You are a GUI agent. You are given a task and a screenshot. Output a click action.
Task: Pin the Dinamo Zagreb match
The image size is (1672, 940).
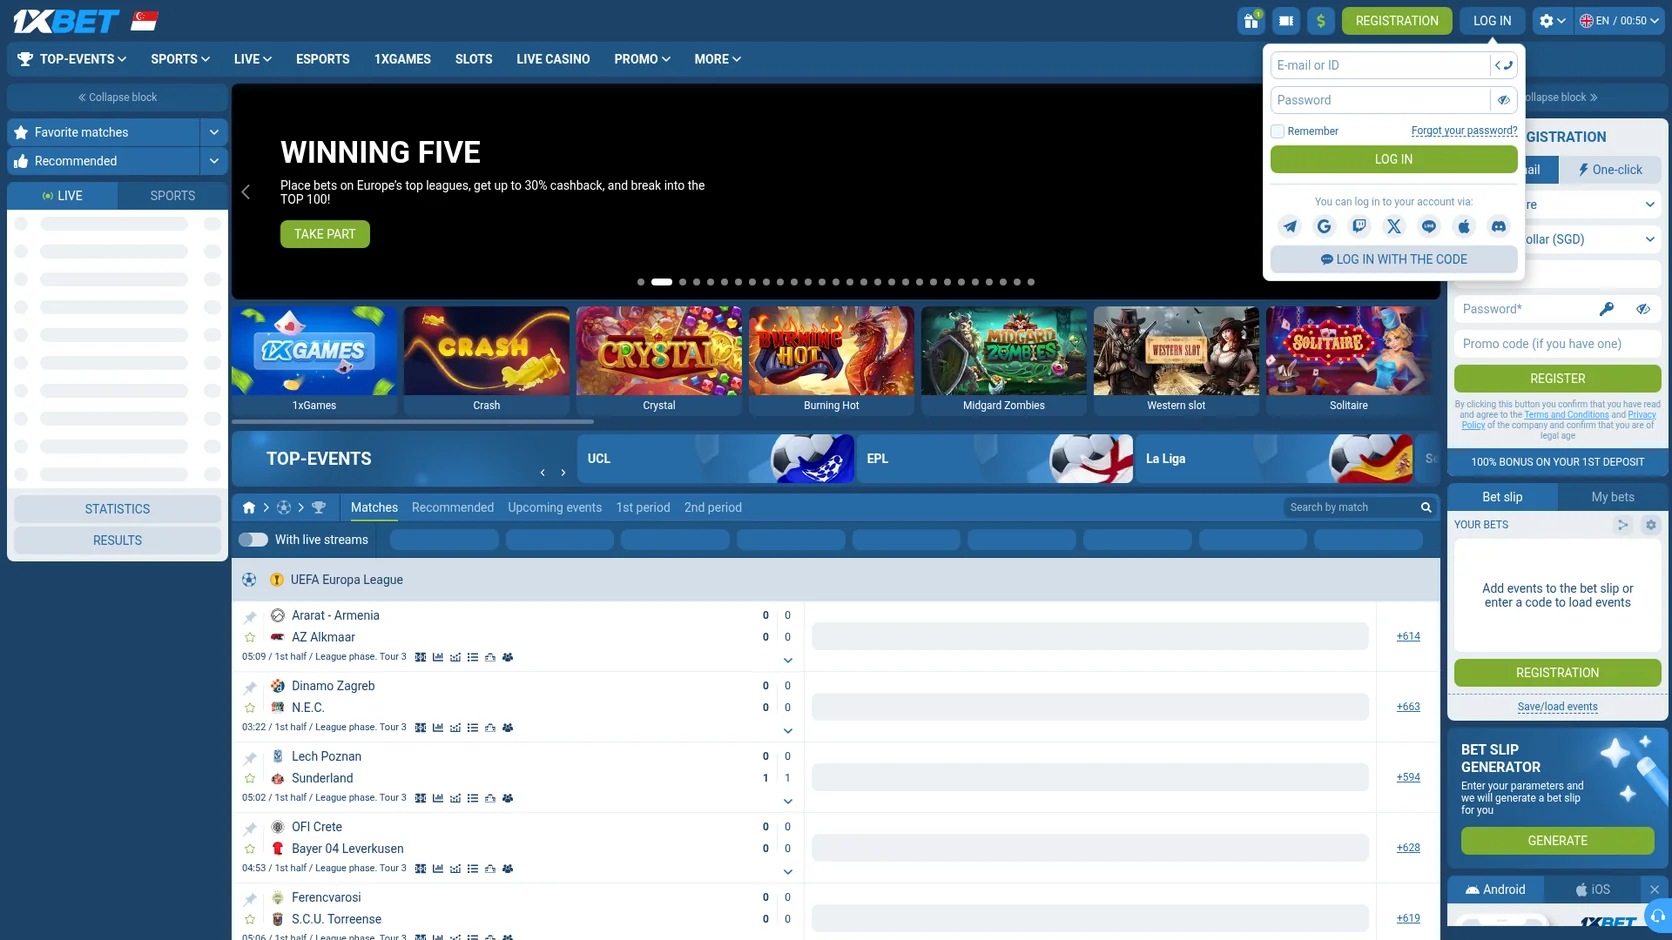click(x=250, y=688)
